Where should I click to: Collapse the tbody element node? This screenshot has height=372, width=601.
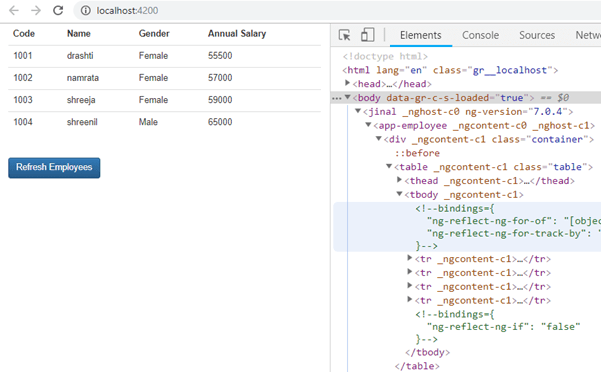pos(399,194)
